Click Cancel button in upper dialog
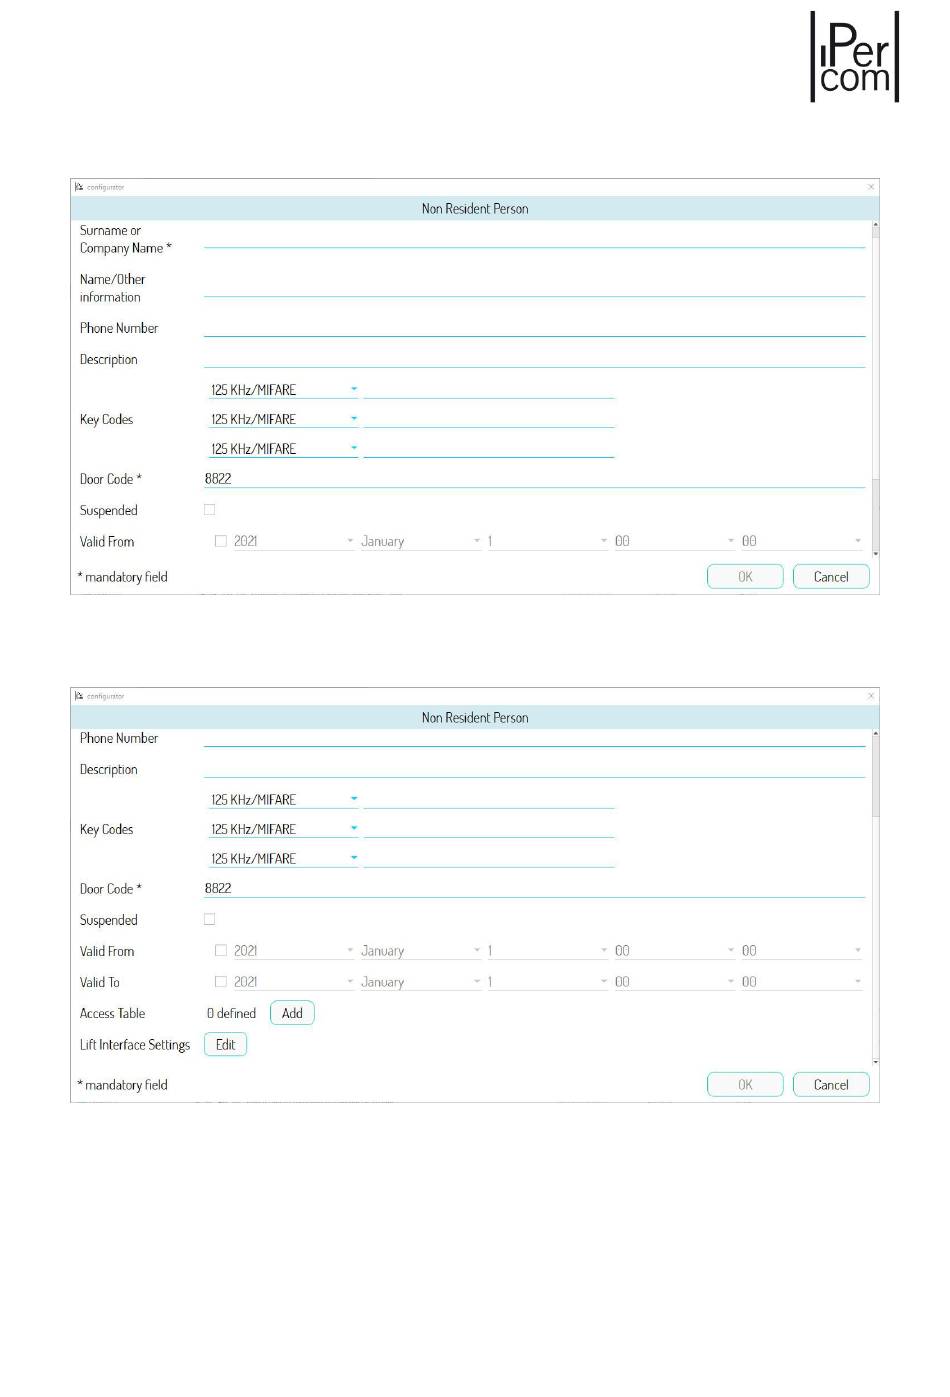 pos(831,577)
